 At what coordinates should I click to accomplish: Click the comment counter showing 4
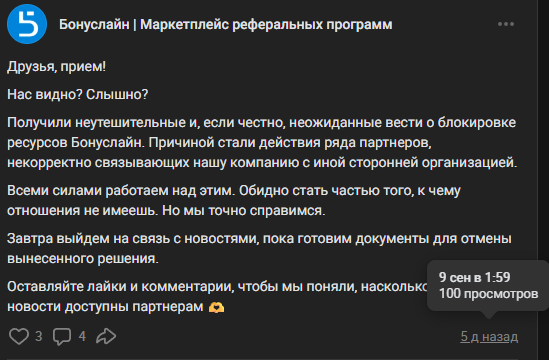click(x=82, y=337)
